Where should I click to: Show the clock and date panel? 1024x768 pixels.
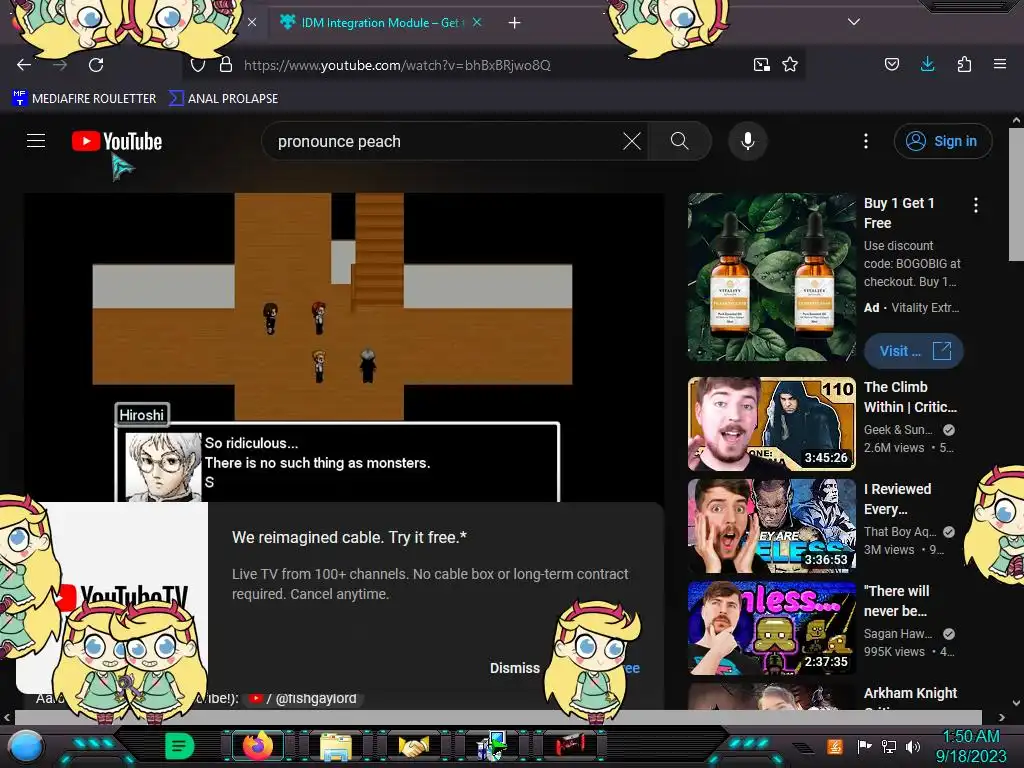point(971,746)
